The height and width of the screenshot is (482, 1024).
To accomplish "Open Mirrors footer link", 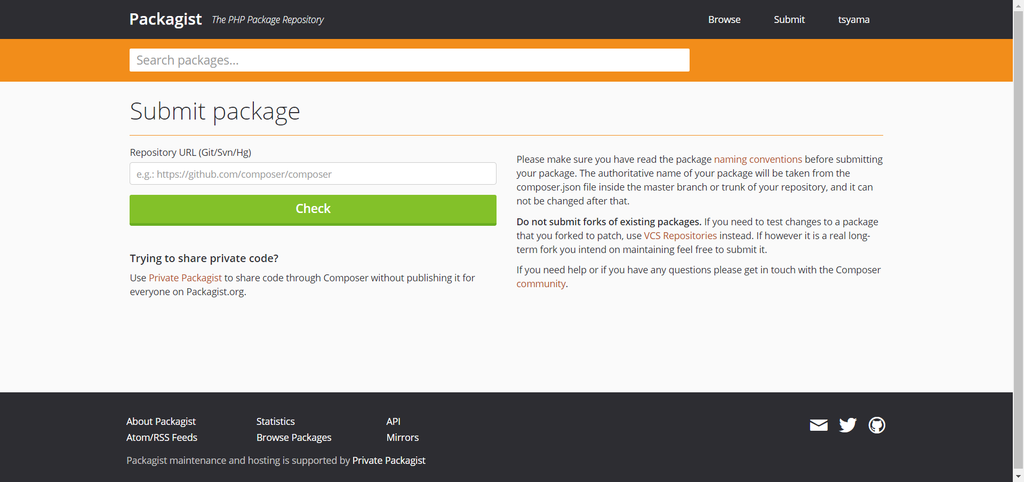I will [402, 438].
